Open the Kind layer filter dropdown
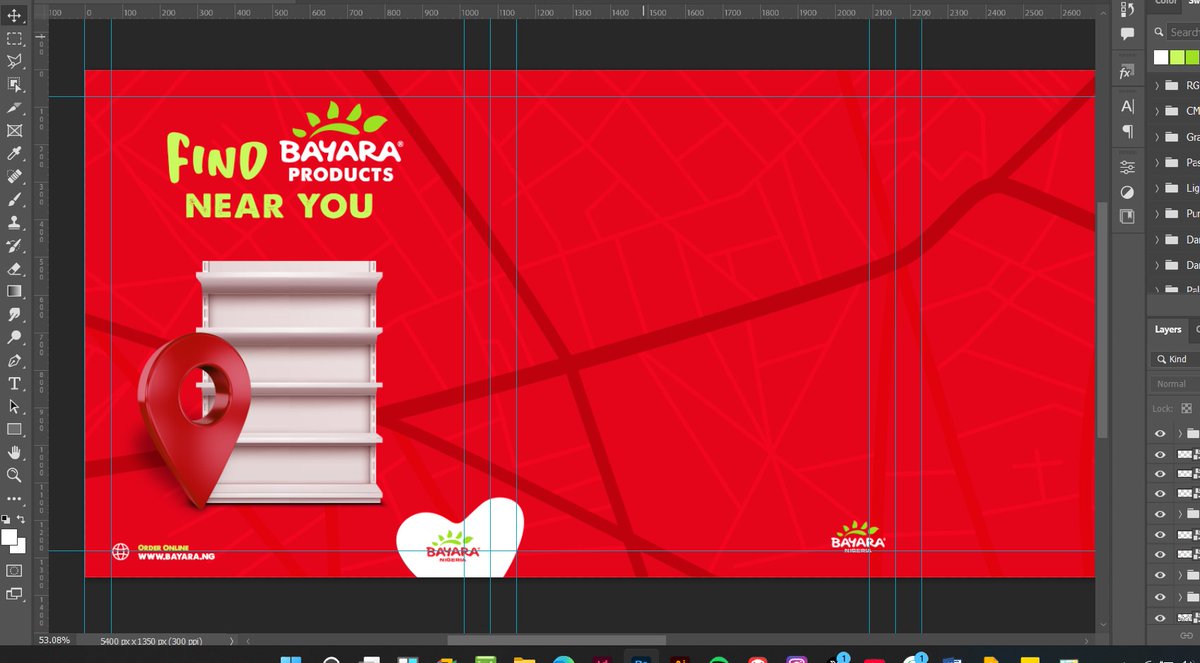The height and width of the screenshot is (663, 1200). (x=1175, y=359)
